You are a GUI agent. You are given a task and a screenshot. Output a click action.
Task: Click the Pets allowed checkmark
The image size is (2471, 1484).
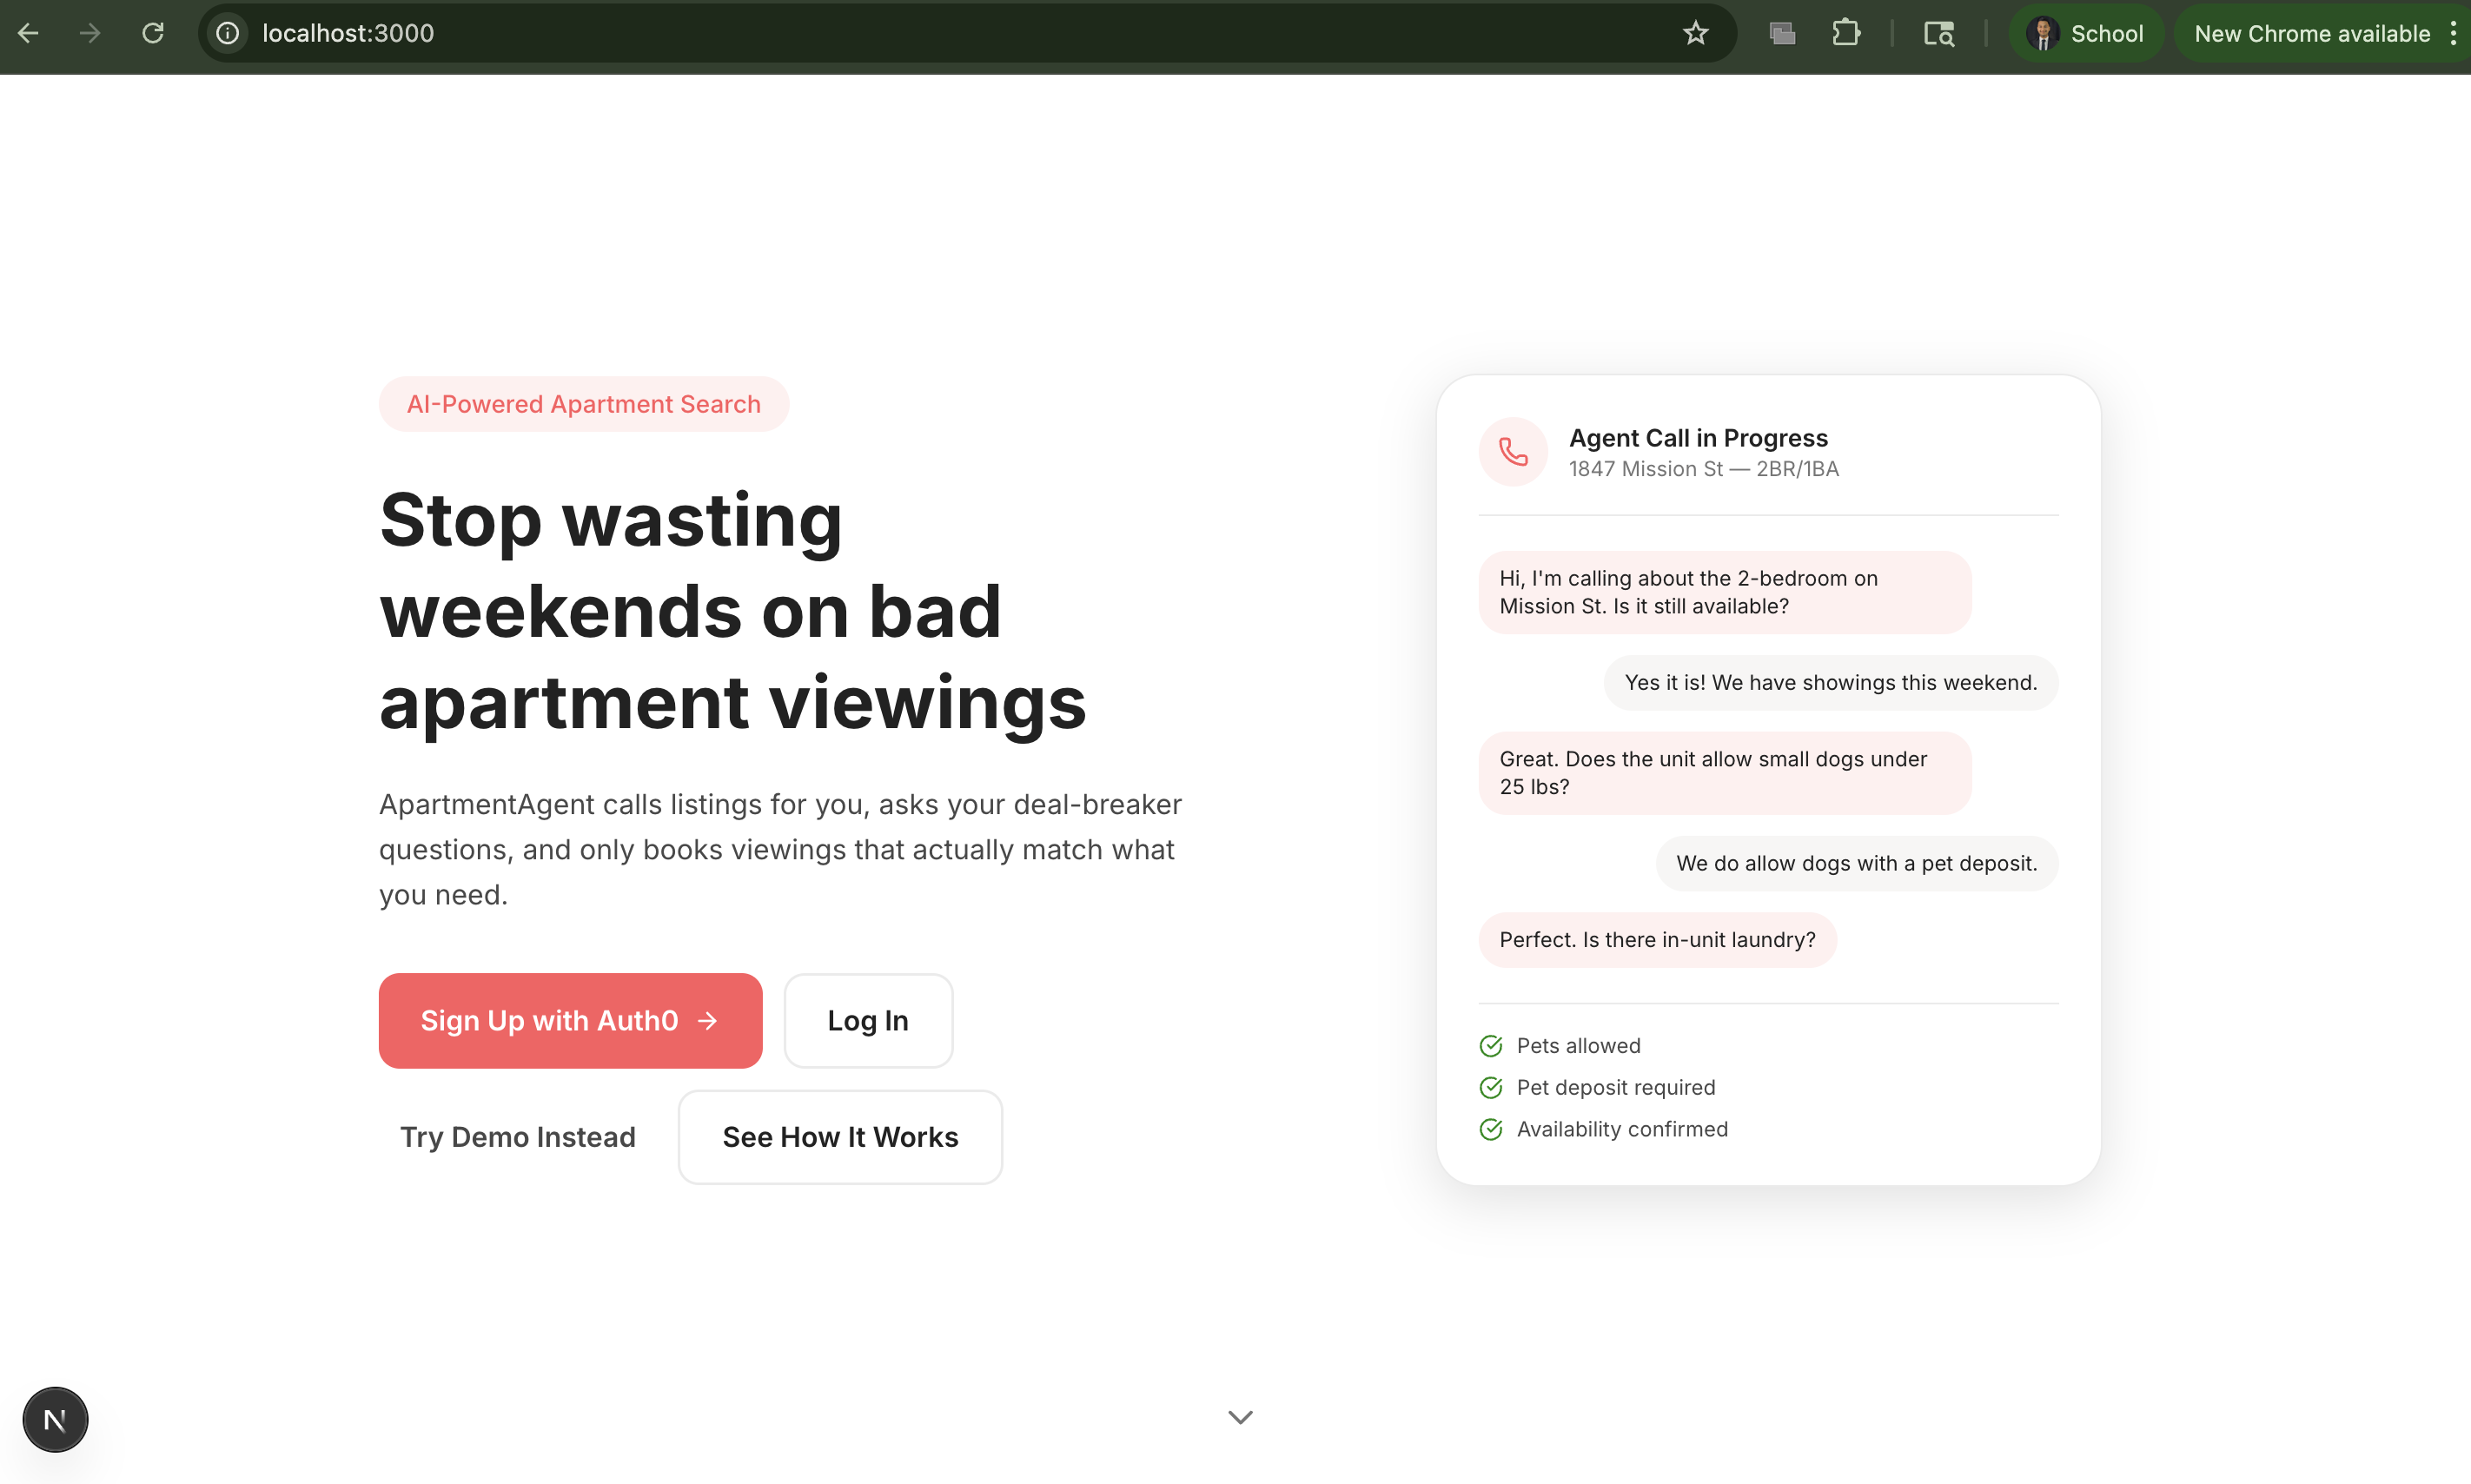(x=1490, y=1046)
